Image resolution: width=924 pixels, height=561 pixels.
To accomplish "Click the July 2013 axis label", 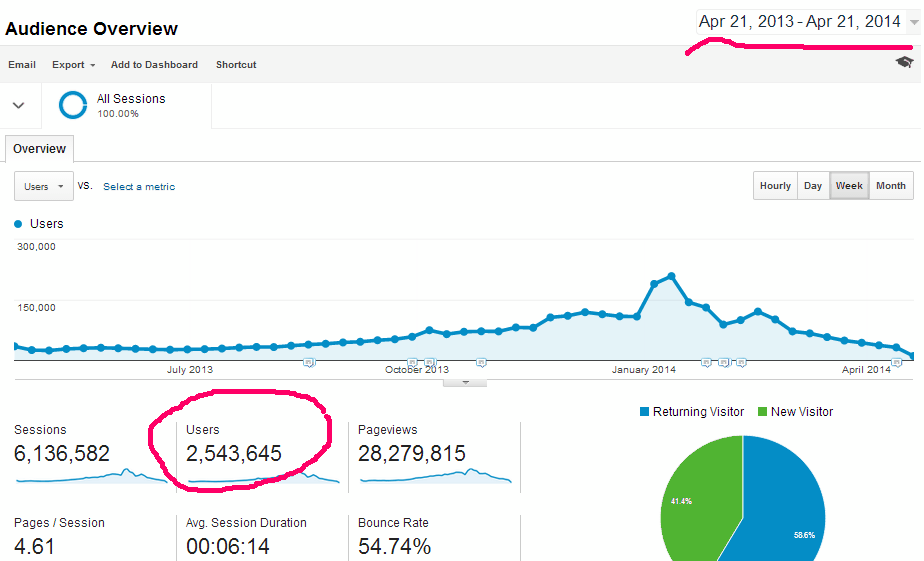I will coord(190,369).
